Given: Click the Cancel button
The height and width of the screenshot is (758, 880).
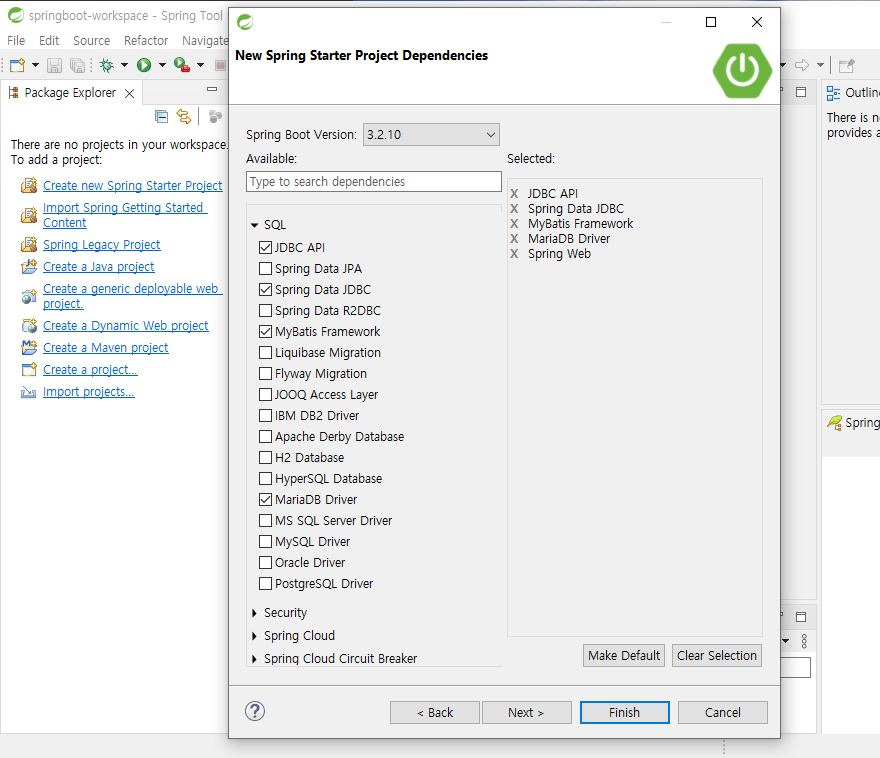Looking at the screenshot, I should (x=723, y=713).
